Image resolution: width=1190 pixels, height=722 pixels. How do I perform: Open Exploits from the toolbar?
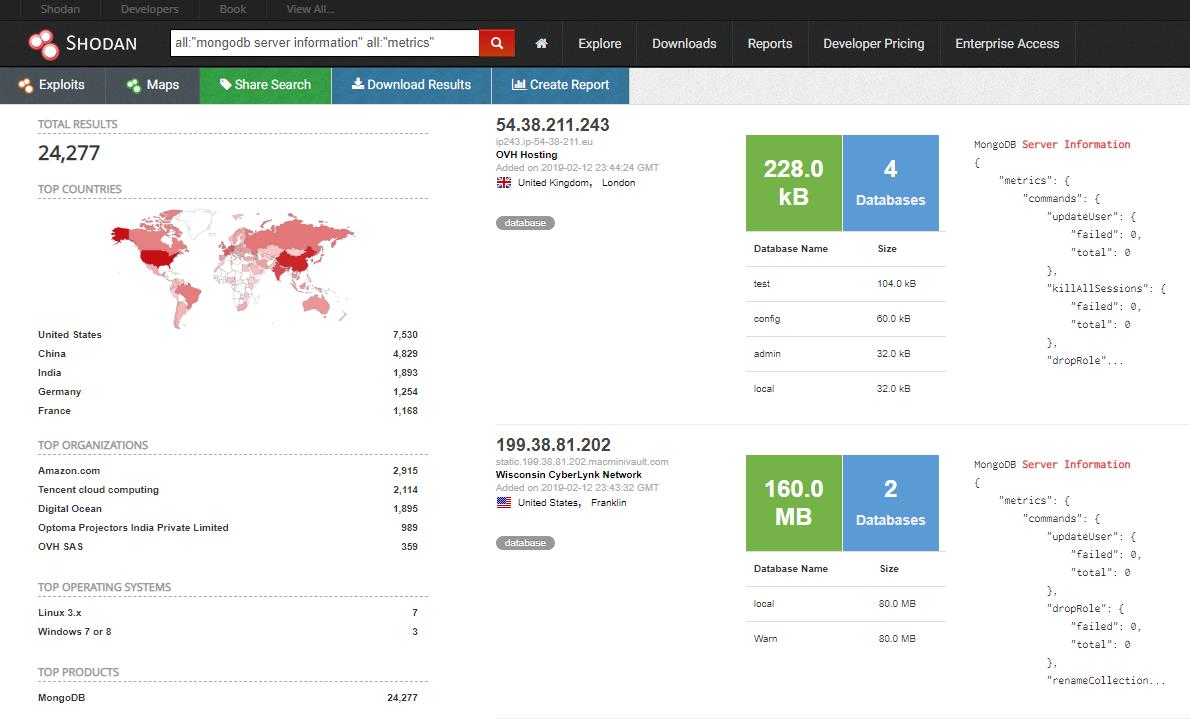52,85
